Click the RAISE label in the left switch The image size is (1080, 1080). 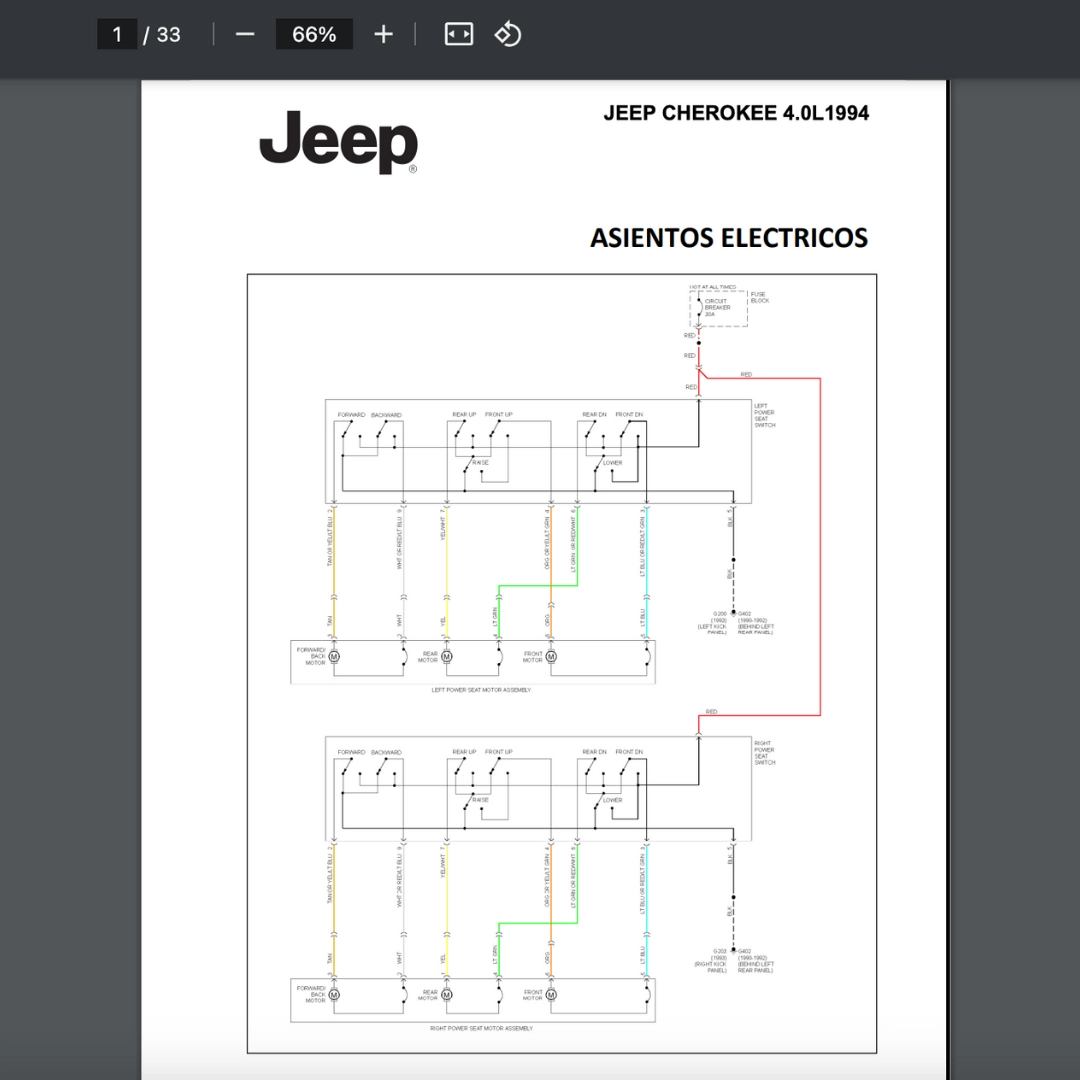click(x=481, y=463)
